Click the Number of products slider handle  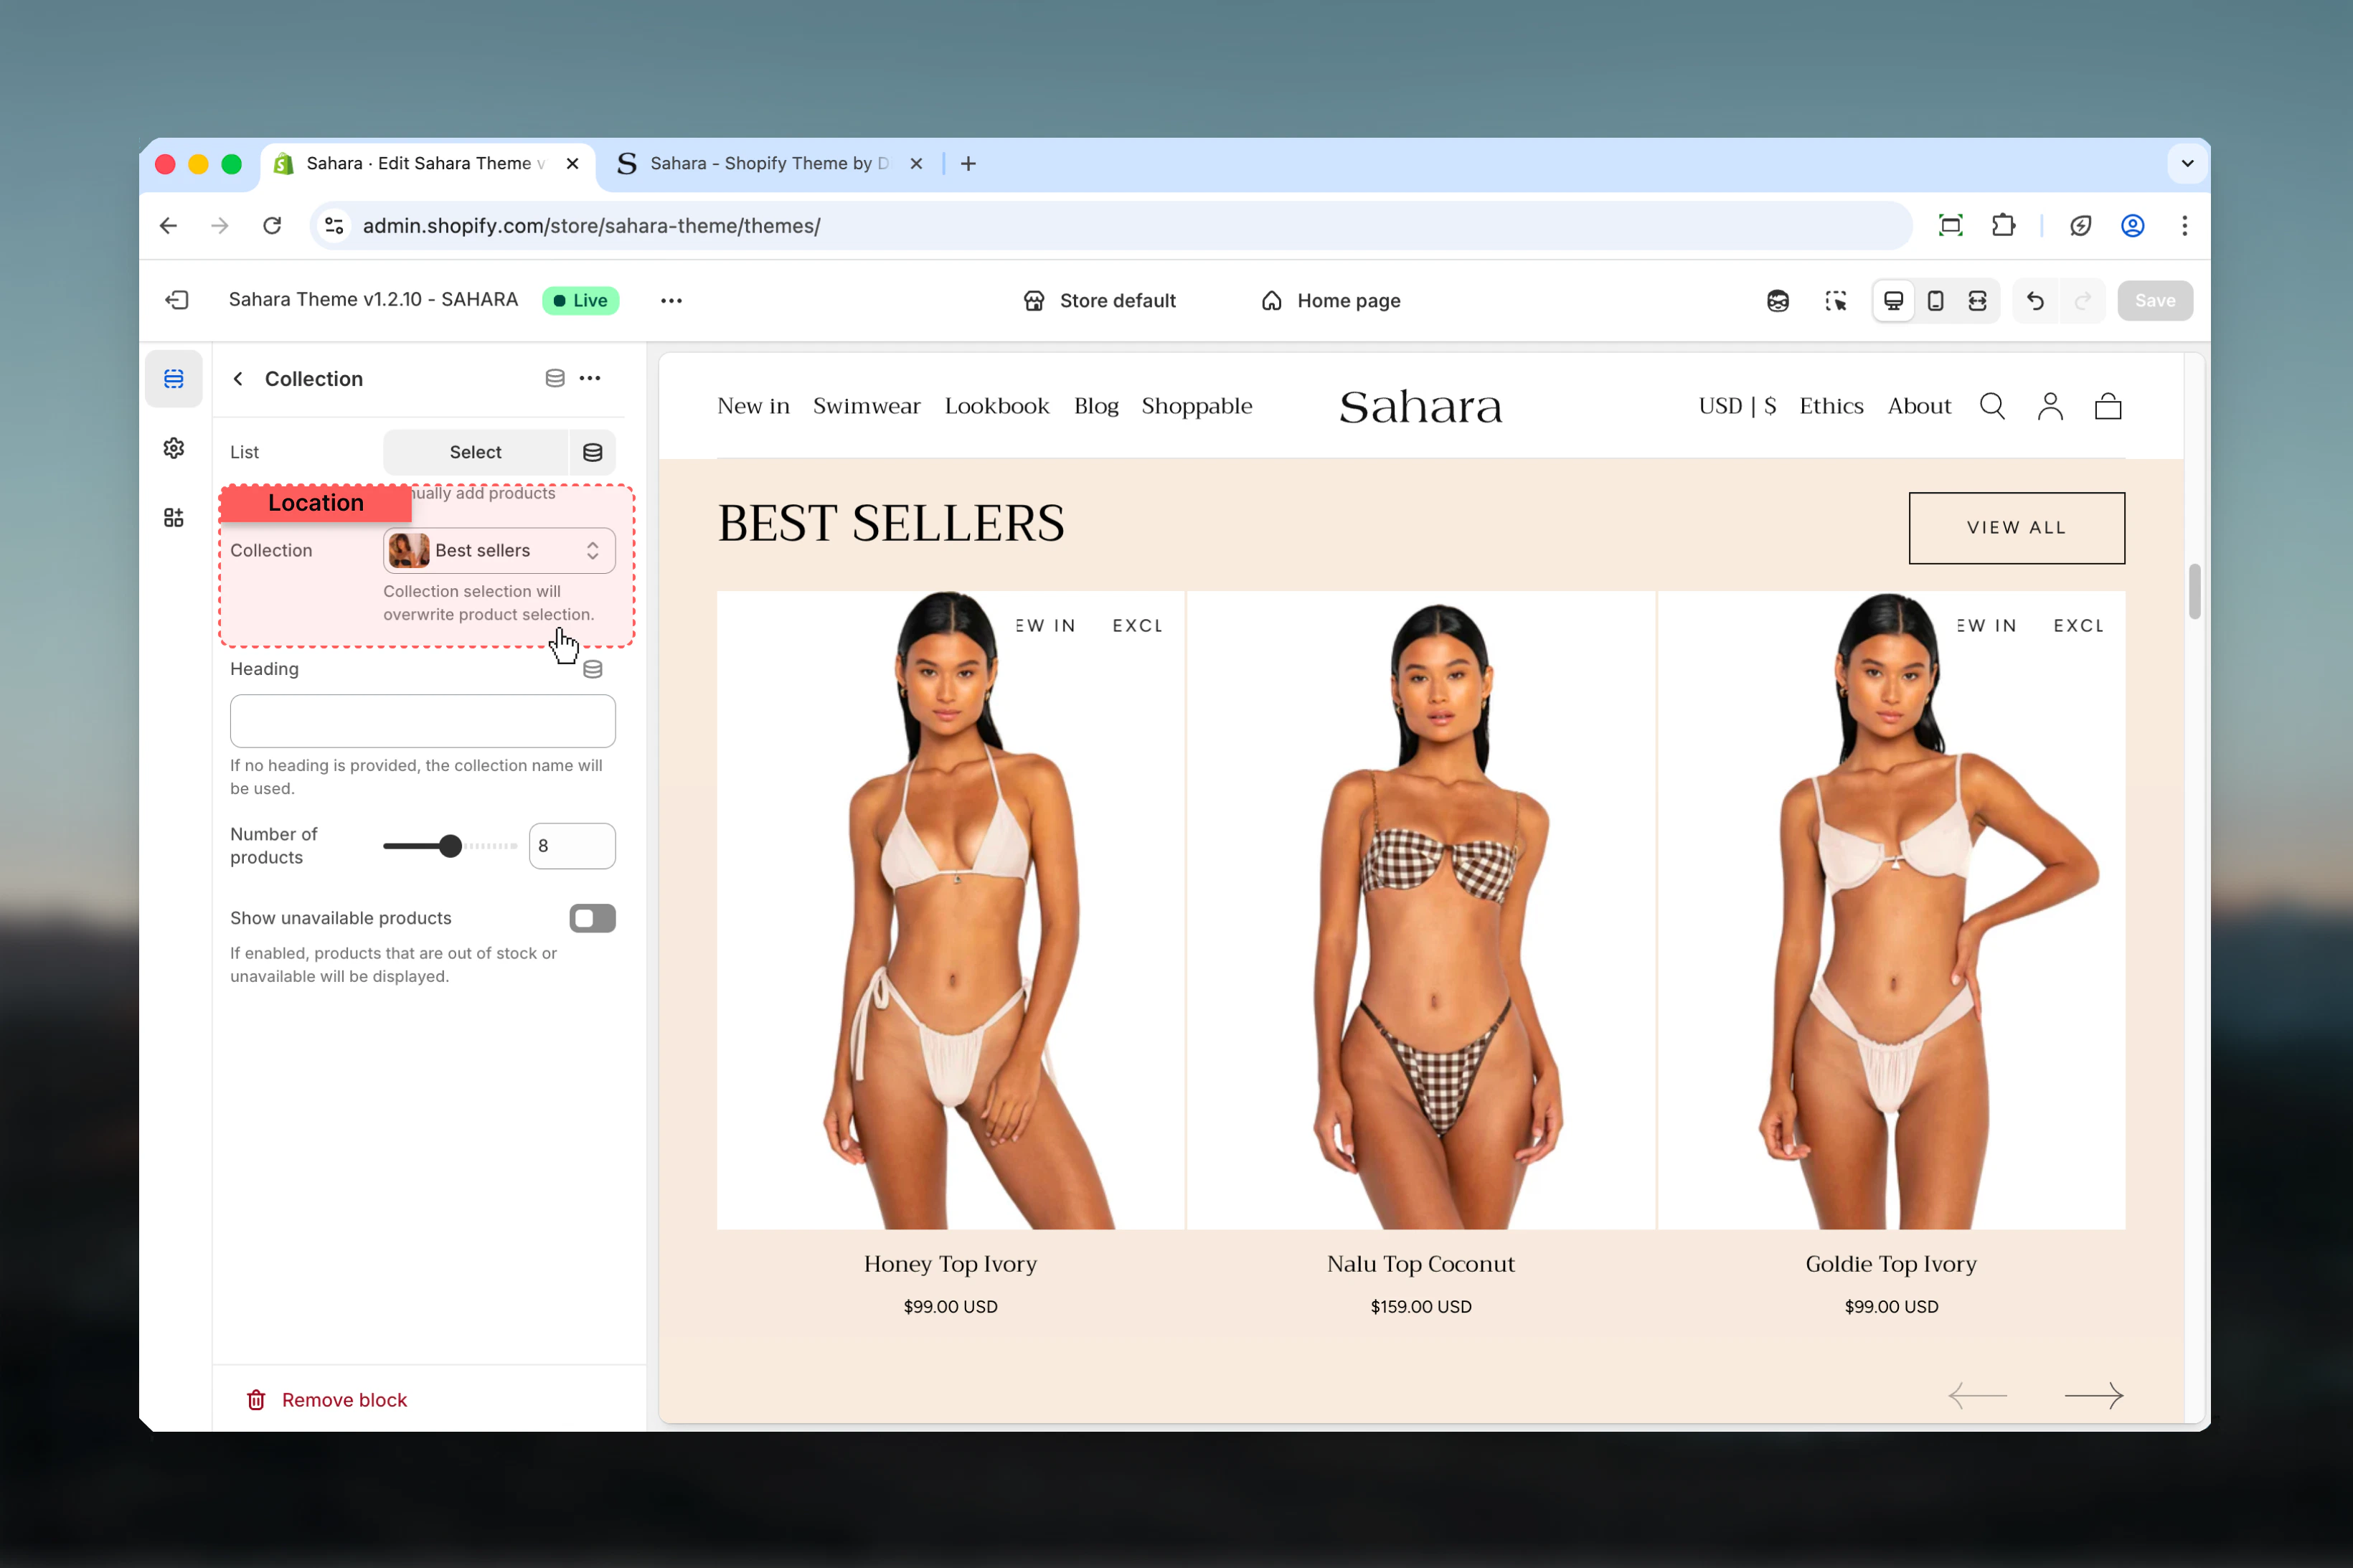click(x=451, y=846)
